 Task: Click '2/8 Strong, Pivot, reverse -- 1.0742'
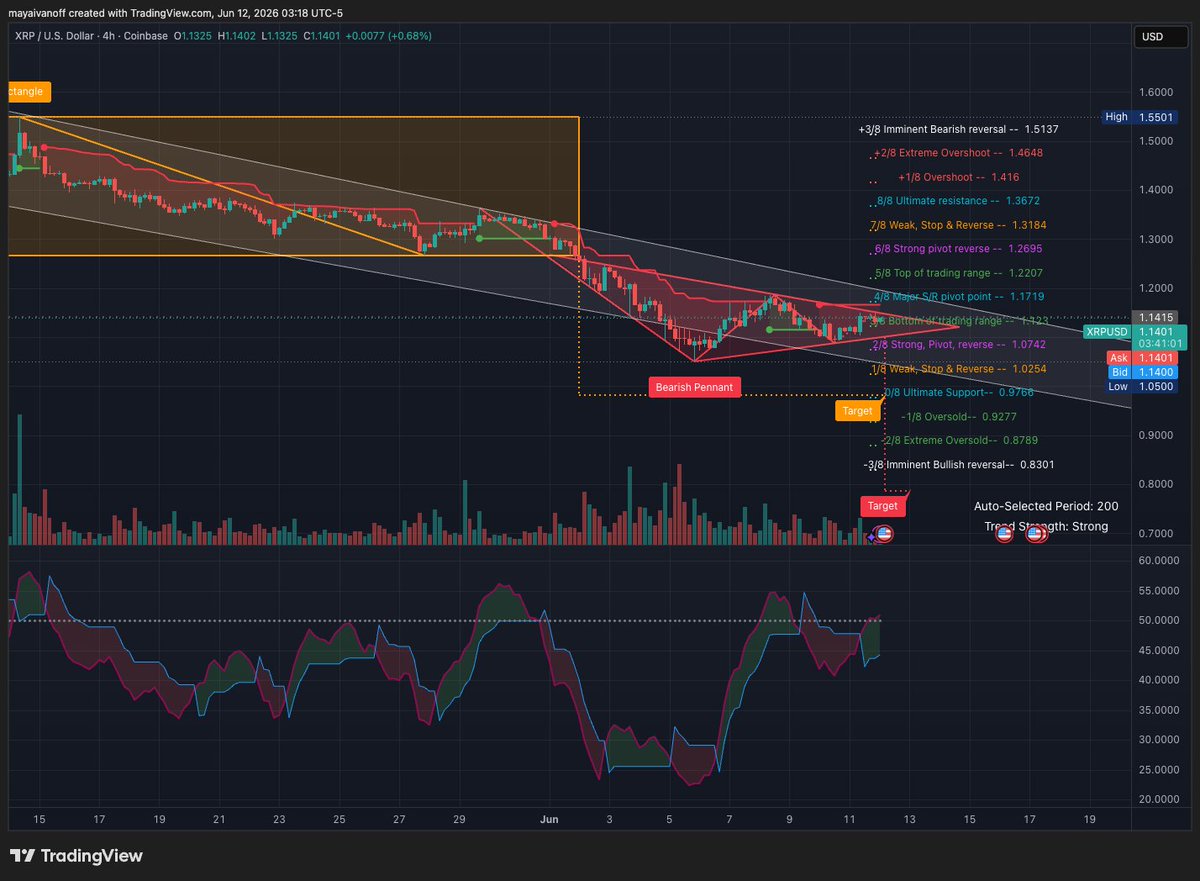(x=958, y=344)
